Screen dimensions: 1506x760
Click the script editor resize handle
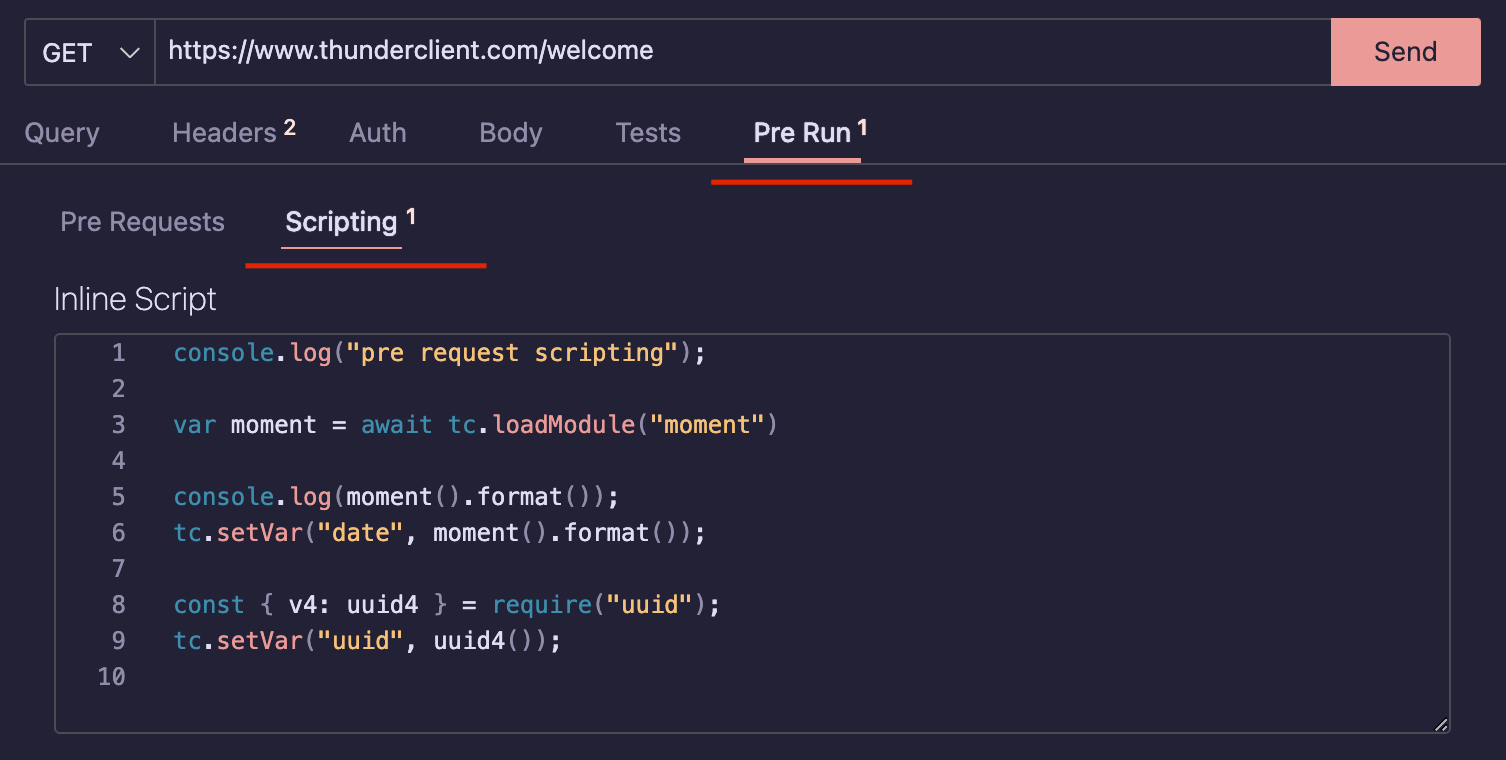click(x=1440, y=724)
